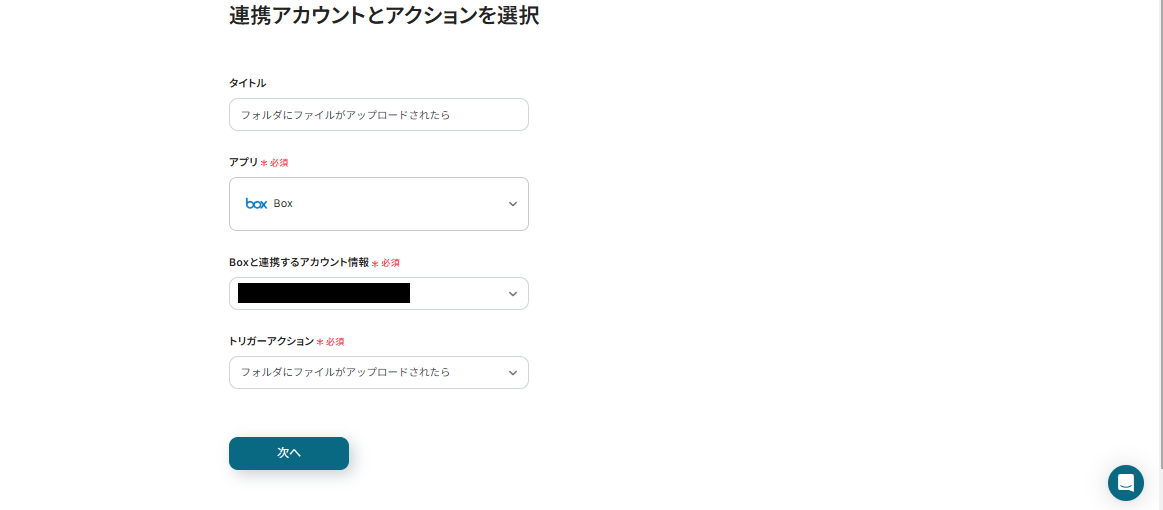Click the 必須 mark beside トリガーアクション

coord(334,342)
